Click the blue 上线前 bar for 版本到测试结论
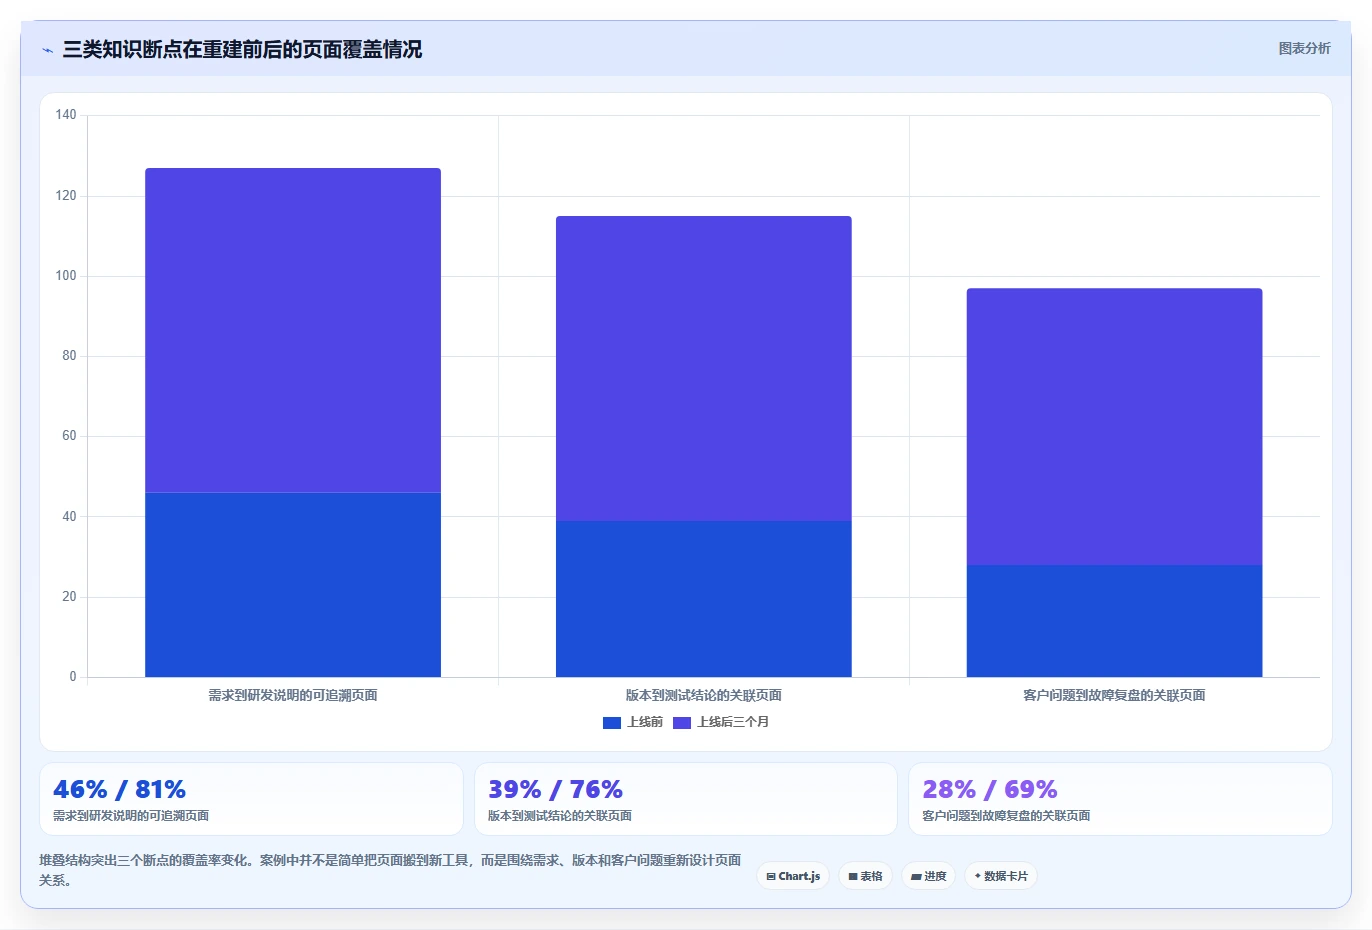The image size is (1372, 930). point(704,599)
